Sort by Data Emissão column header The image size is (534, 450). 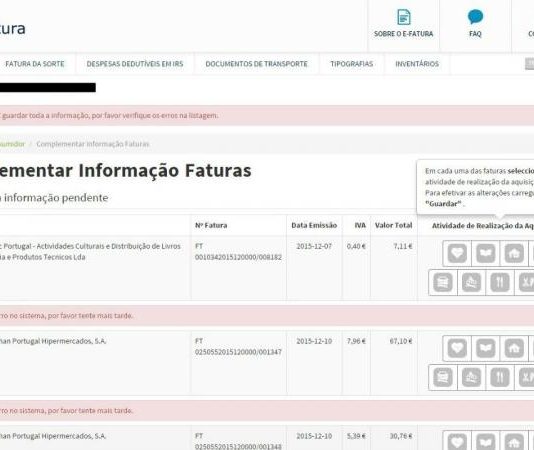coord(314,225)
